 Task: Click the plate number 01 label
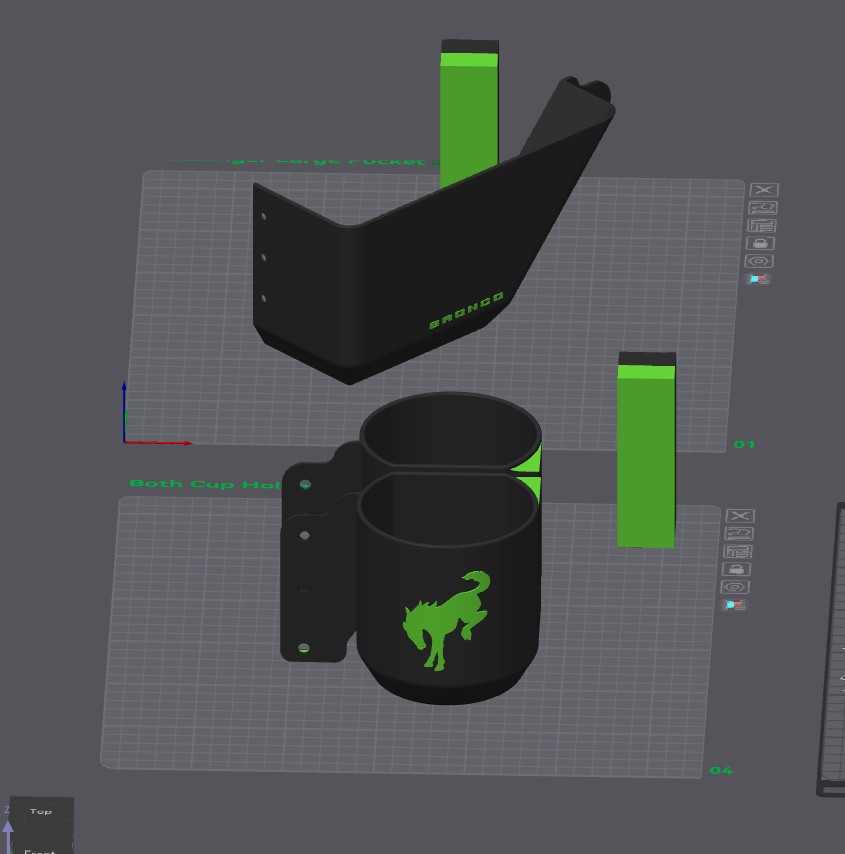pyautogui.click(x=744, y=444)
